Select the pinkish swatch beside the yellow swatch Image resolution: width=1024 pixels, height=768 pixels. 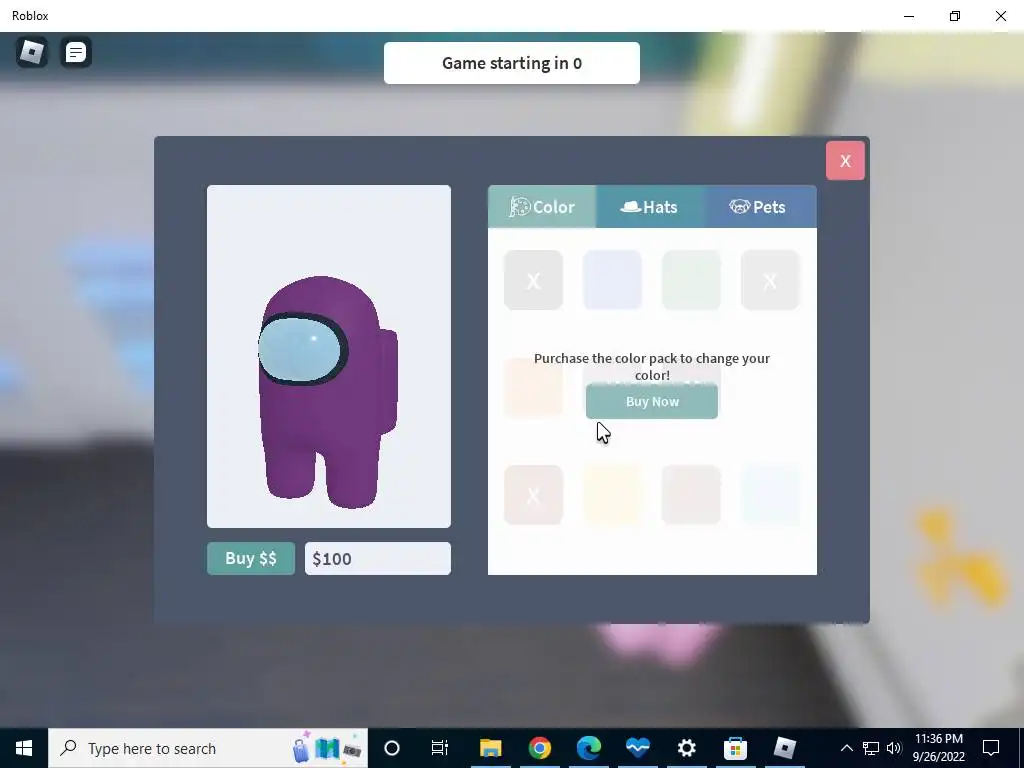pyautogui.click(x=691, y=495)
